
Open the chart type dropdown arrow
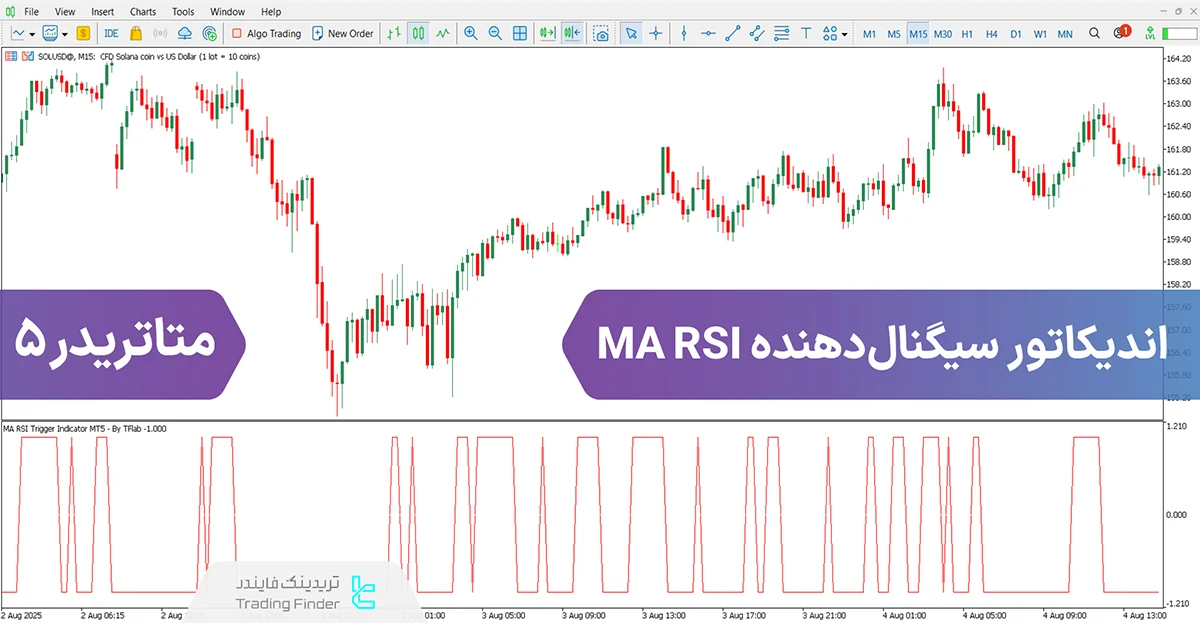[31, 33]
